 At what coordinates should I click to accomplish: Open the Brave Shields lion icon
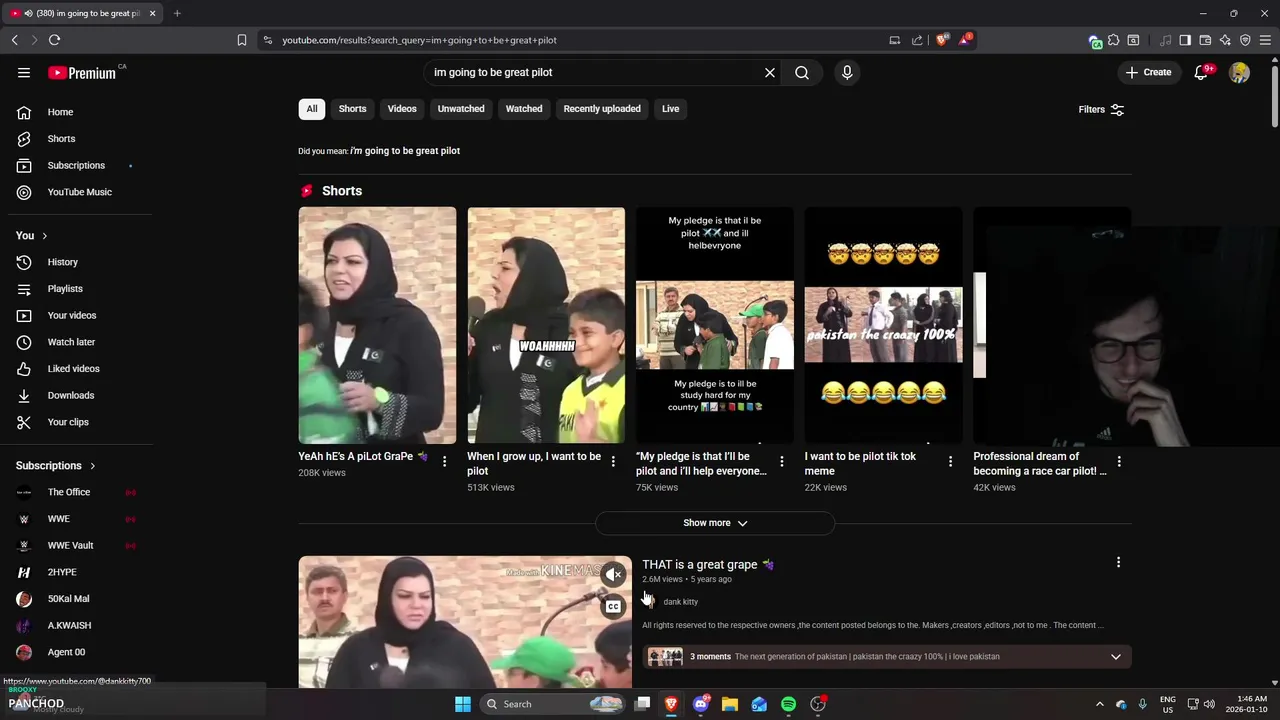point(941,40)
